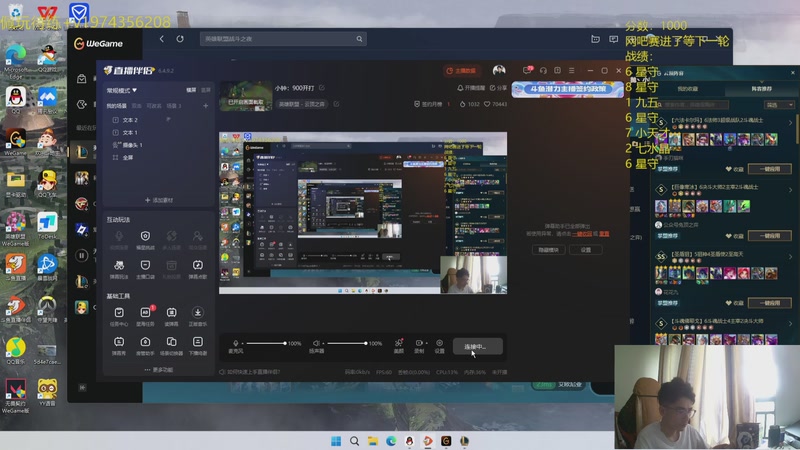Open the messages icon with red badge
The height and width of the screenshot is (450, 800).
pos(528,70)
